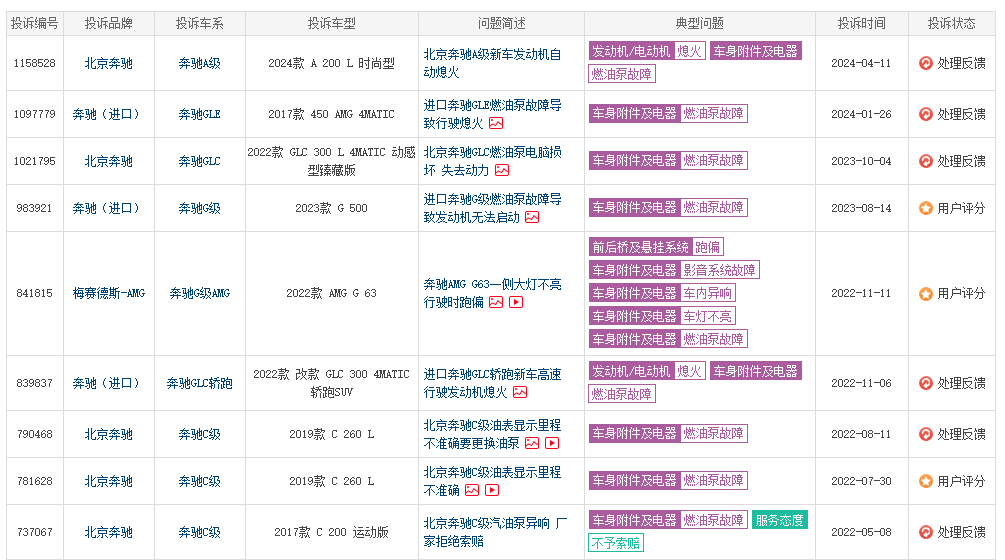Screen dimensions: 1005x560
Task: Click 投诉时间 column header
Action: tap(861, 24)
